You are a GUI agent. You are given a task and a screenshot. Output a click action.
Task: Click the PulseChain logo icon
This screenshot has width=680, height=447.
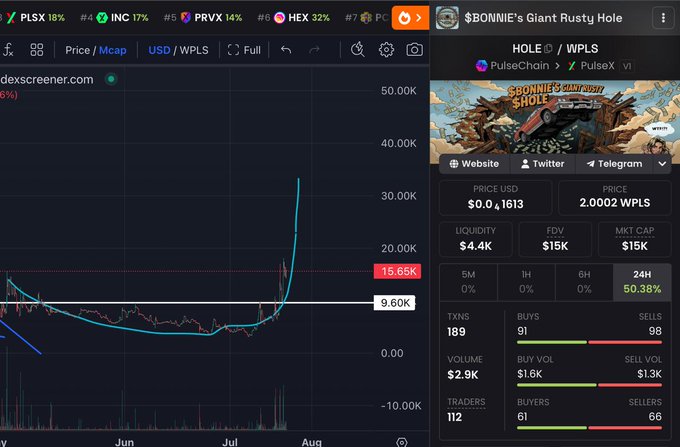(481, 66)
